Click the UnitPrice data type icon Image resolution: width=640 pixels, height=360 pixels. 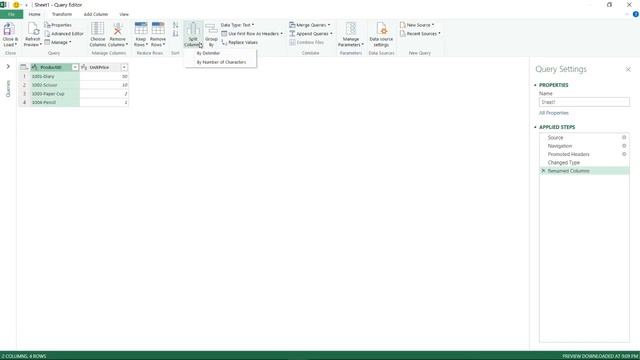click(84, 67)
